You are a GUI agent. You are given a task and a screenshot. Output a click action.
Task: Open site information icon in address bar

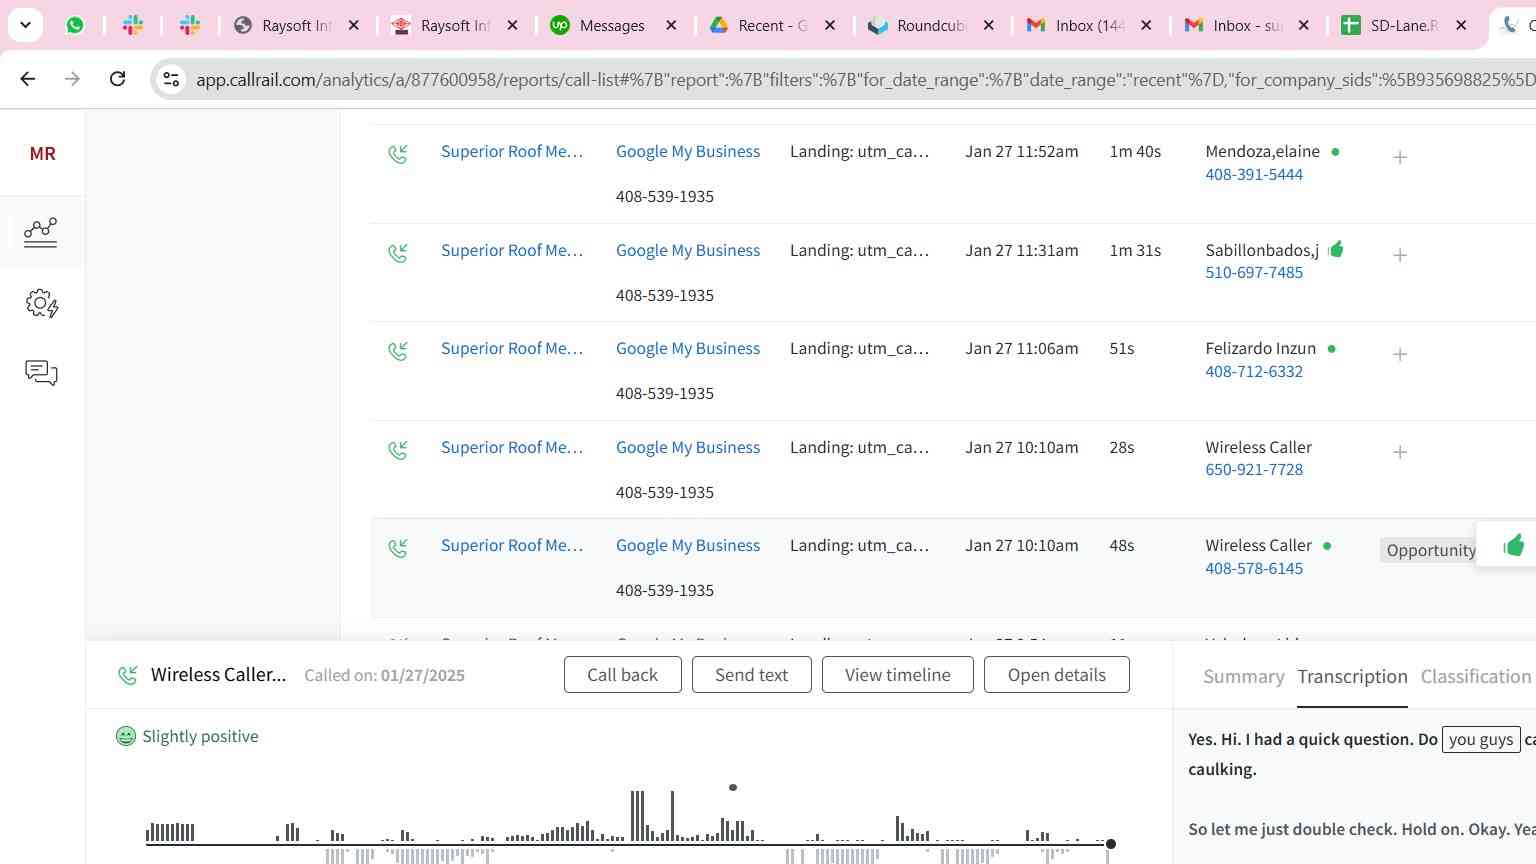click(171, 79)
